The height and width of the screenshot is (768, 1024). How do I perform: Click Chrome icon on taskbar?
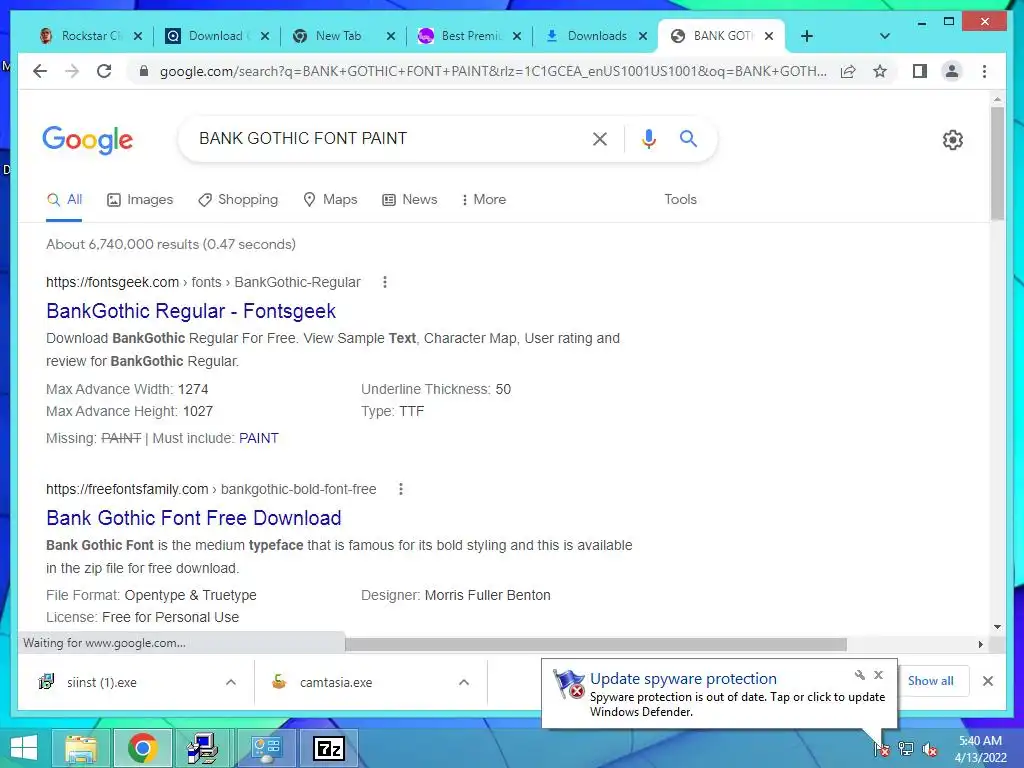[142, 748]
